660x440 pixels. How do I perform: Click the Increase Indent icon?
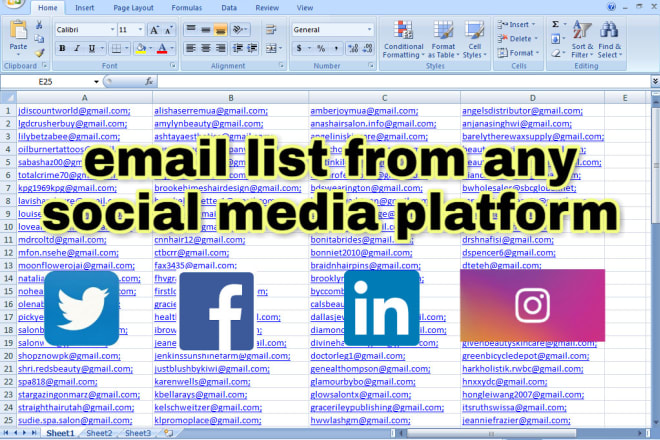(x=252, y=48)
